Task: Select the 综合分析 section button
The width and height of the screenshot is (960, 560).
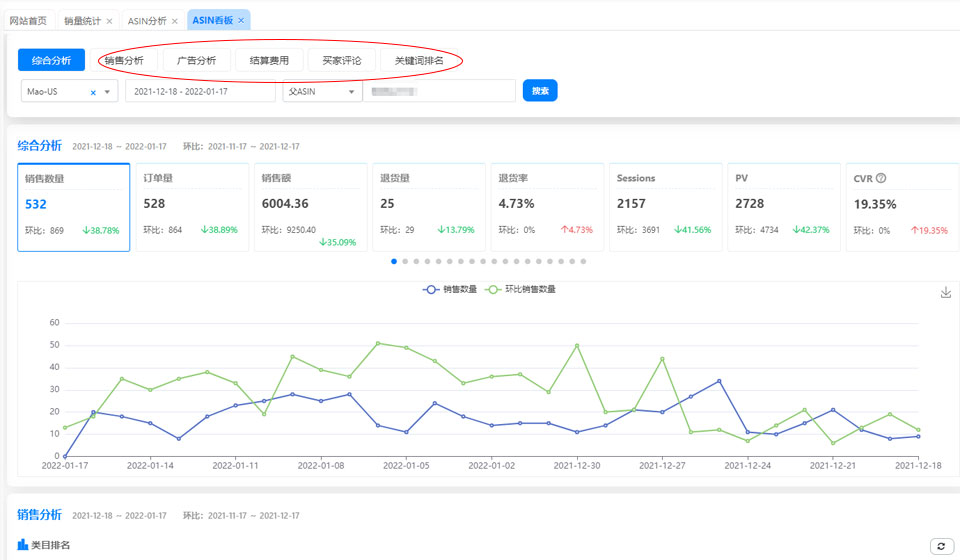Action: click(x=51, y=60)
